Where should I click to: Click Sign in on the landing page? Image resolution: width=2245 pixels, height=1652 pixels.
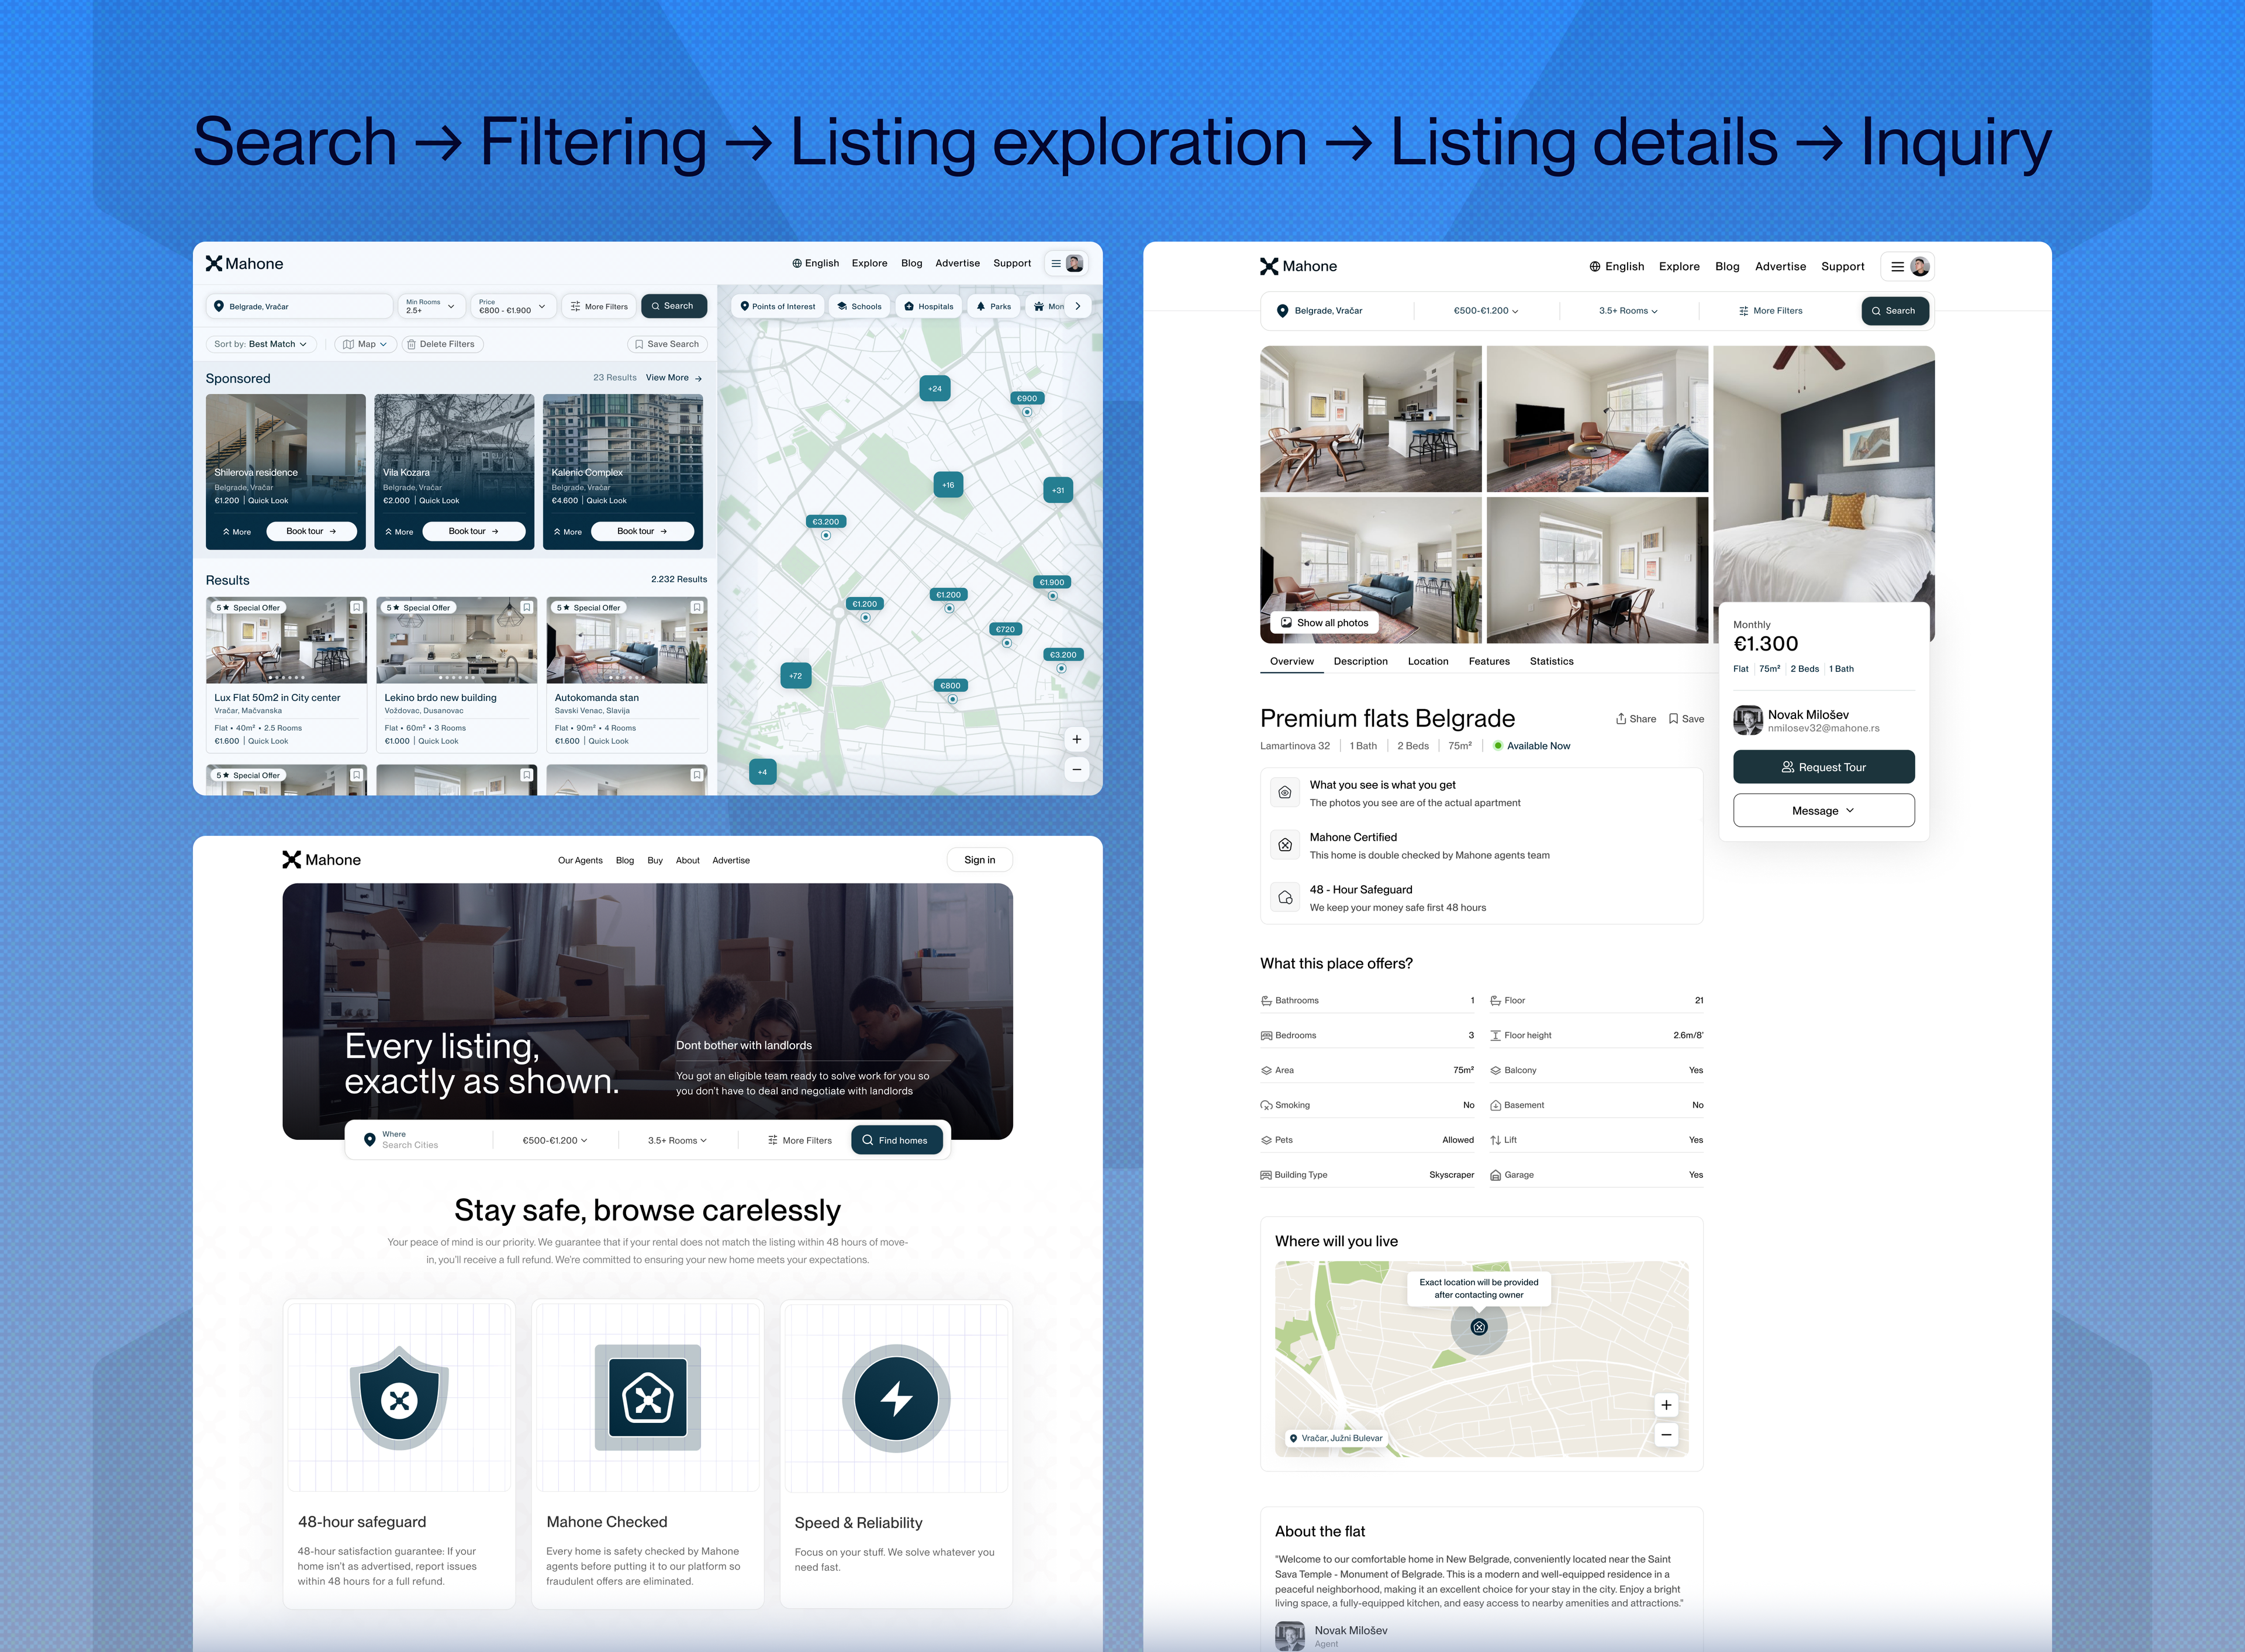coord(979,860)
